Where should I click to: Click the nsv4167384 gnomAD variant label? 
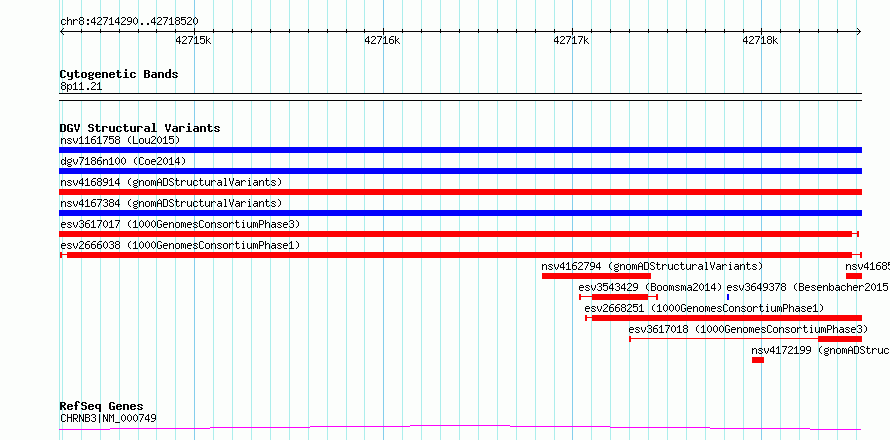pyautogui.click(x=171, y=203)
